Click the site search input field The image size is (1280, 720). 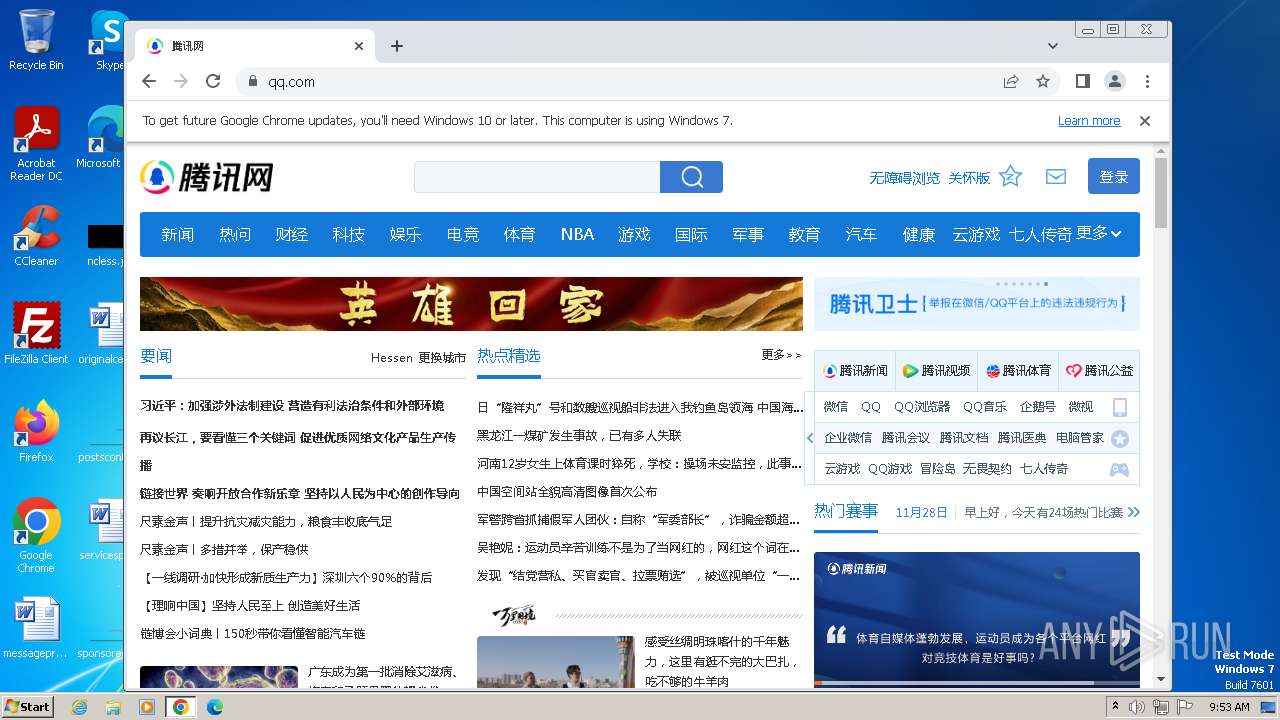tap(537, 177)
